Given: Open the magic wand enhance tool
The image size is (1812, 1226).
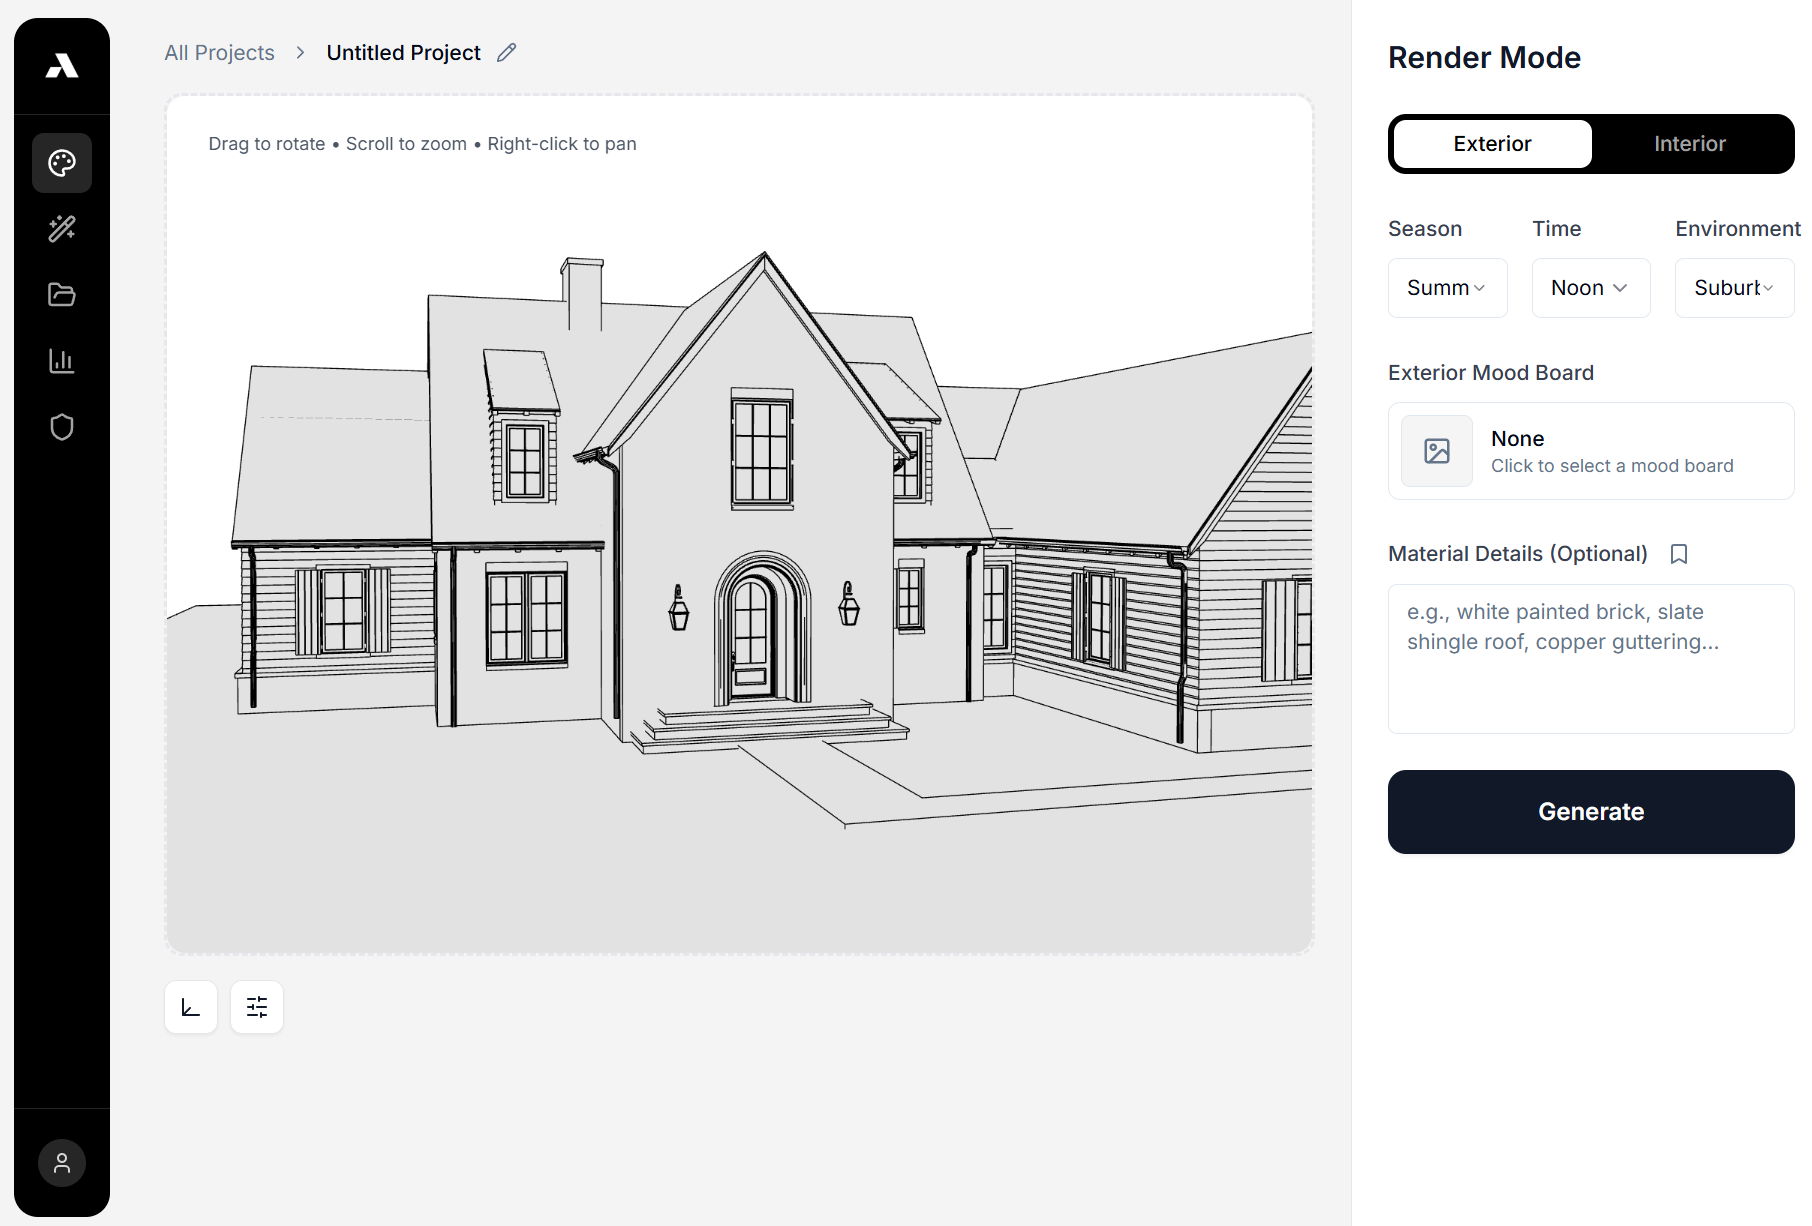Looking at the screenshot, I should point(61,228).
